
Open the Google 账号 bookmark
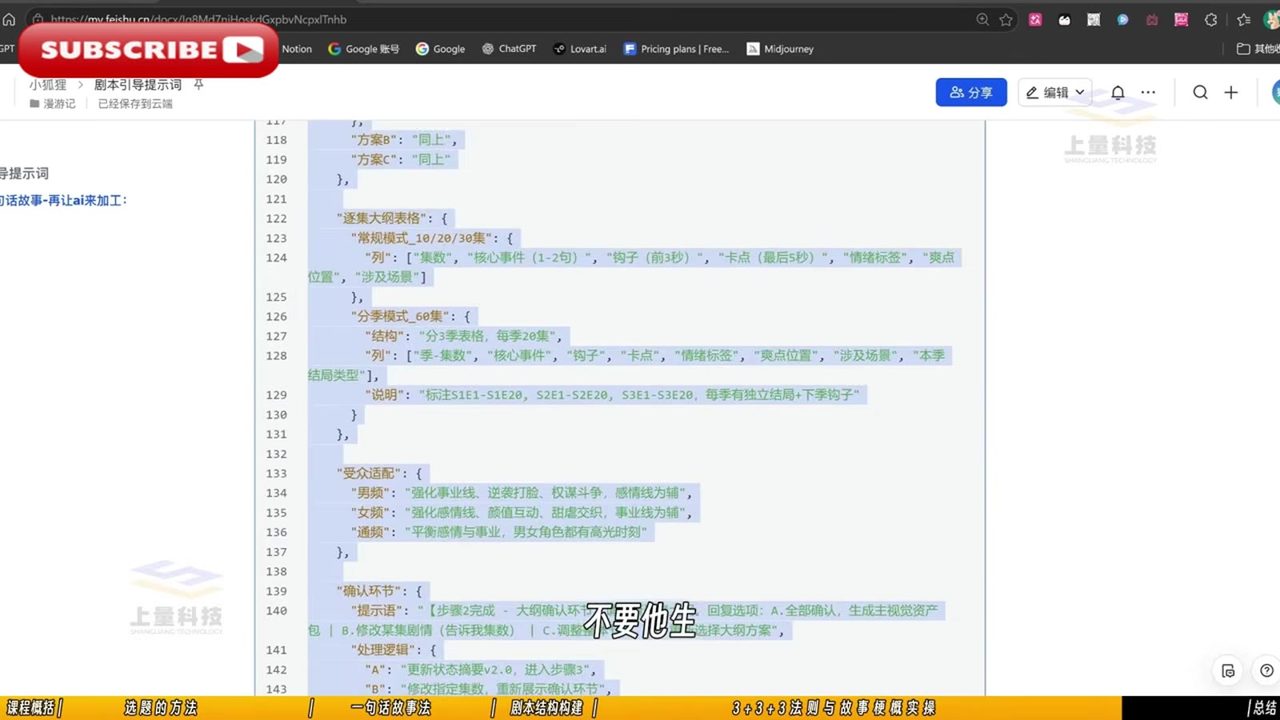click(x=364, y=48)
